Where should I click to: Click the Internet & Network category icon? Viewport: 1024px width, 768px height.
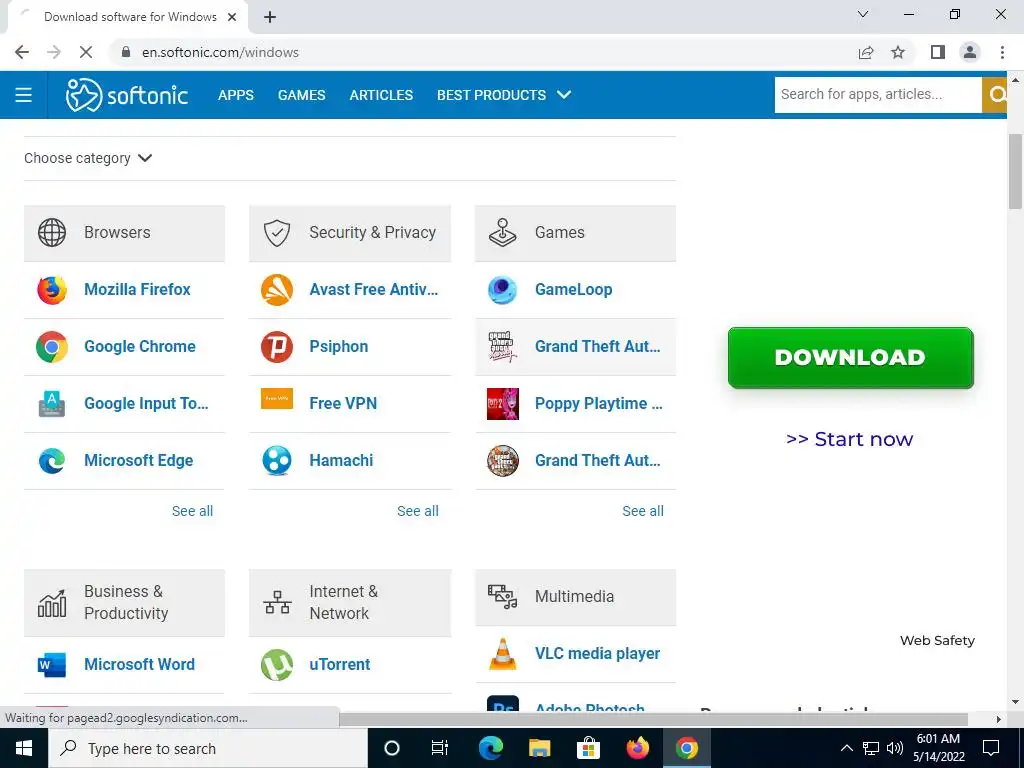click(x=277, y=602)
